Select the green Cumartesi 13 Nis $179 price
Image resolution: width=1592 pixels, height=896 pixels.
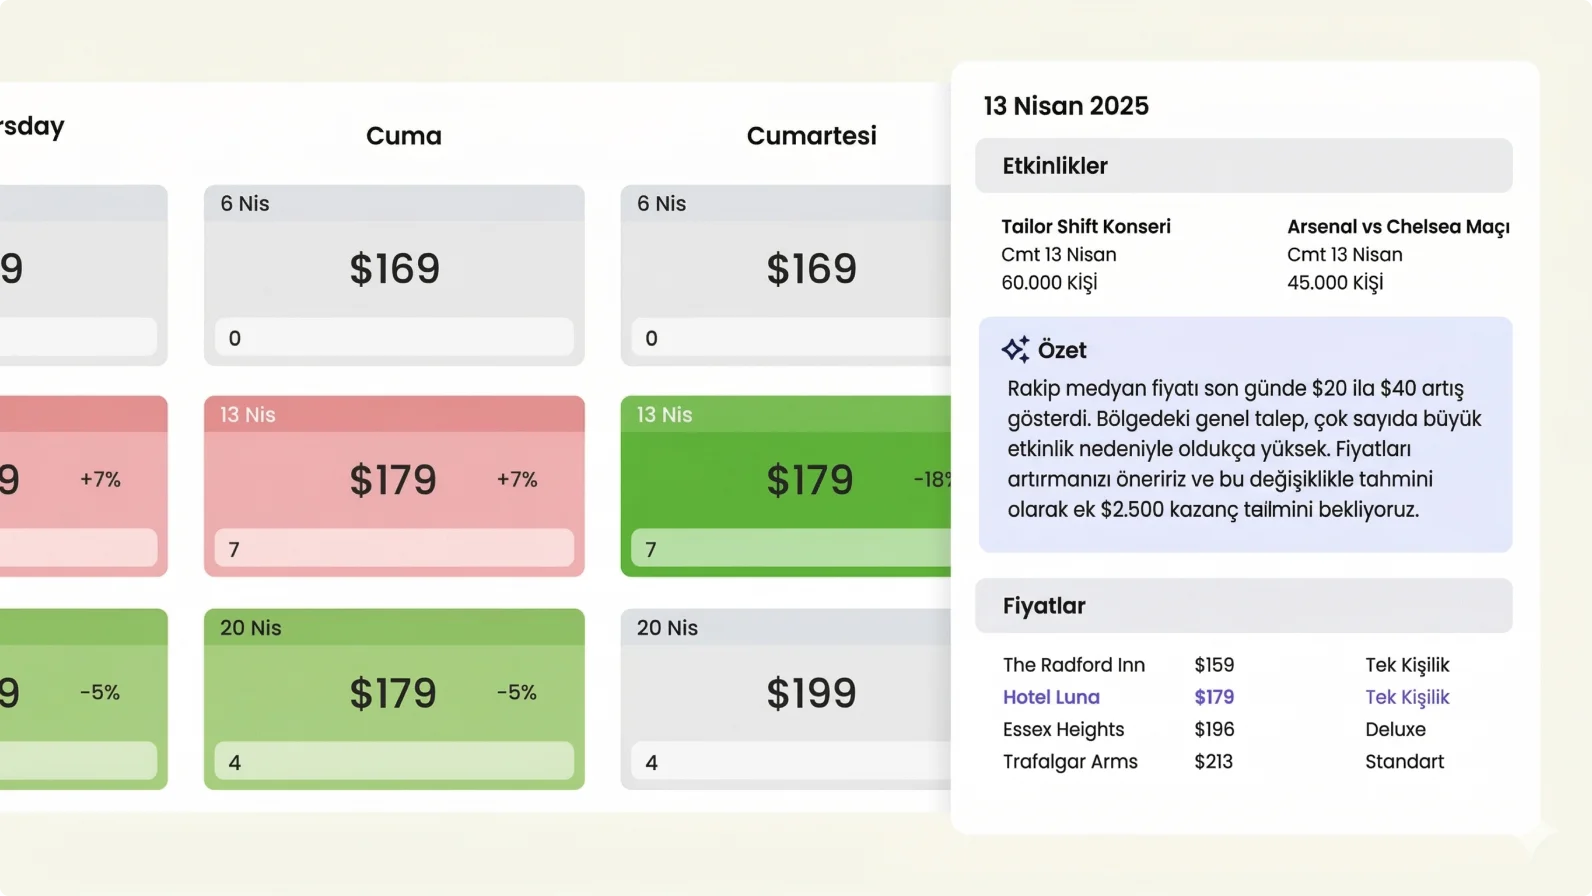click(809, 481)
